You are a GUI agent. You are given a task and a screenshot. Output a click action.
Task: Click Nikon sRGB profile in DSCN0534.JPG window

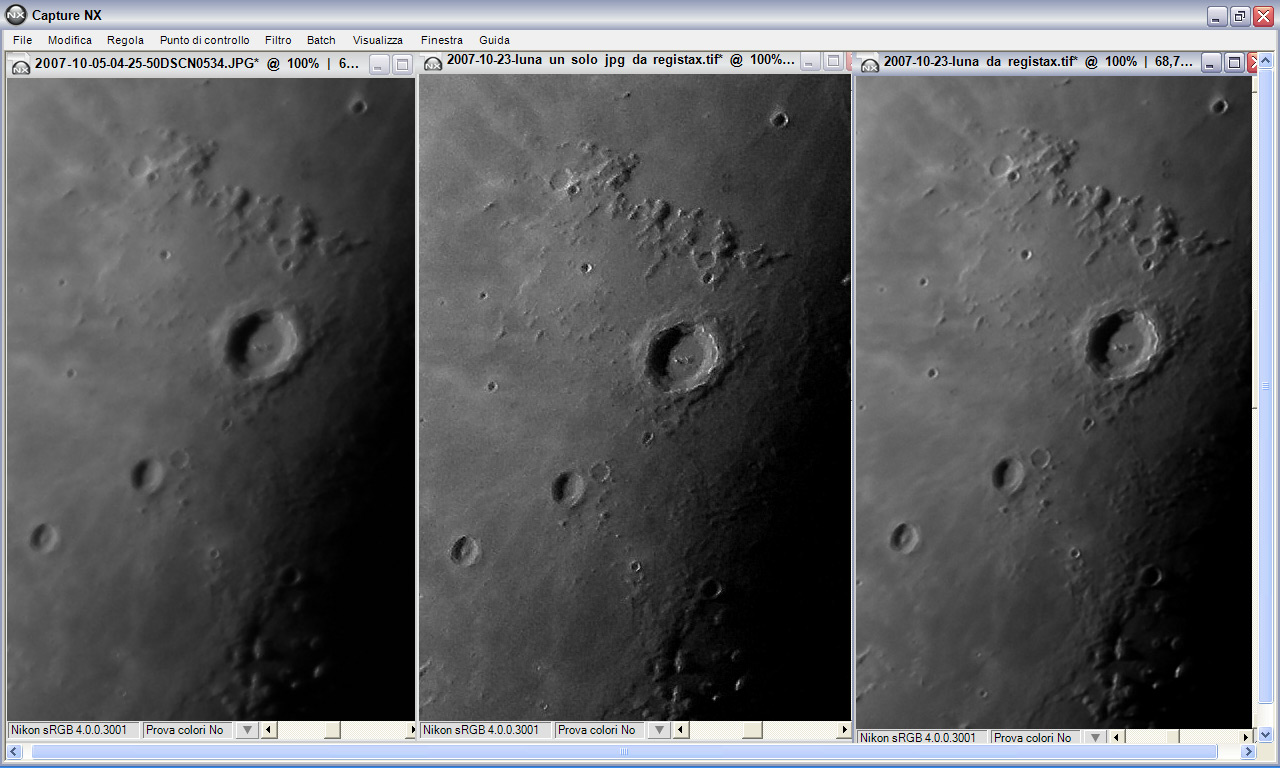(x=74, y=730)
